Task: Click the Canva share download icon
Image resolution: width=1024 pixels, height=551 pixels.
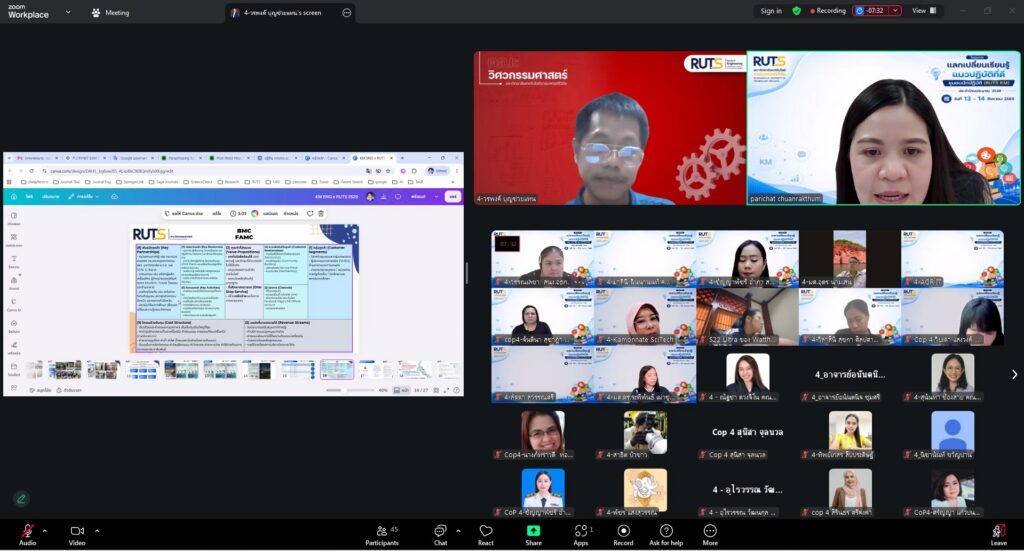Action: pos(383,197)
